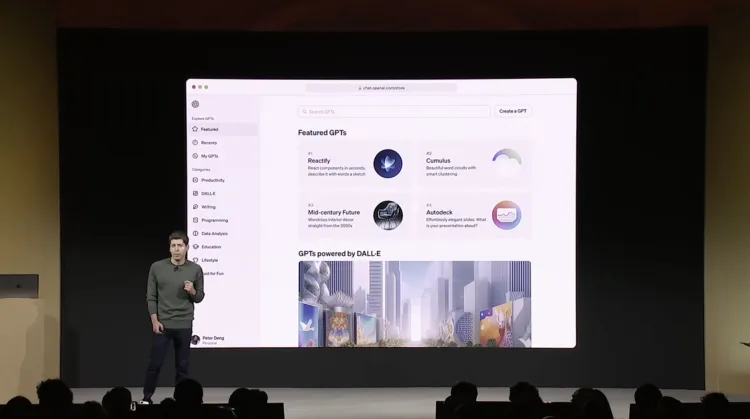750x419 pixels.
Task: Click the Create a GPT button
Action: tap(513, 111)
